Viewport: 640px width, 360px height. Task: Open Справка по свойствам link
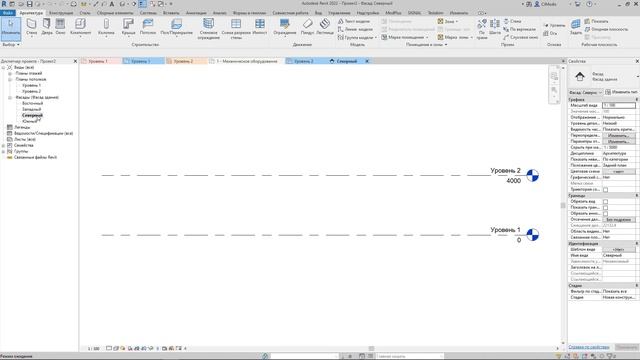[x=589, y=347]
